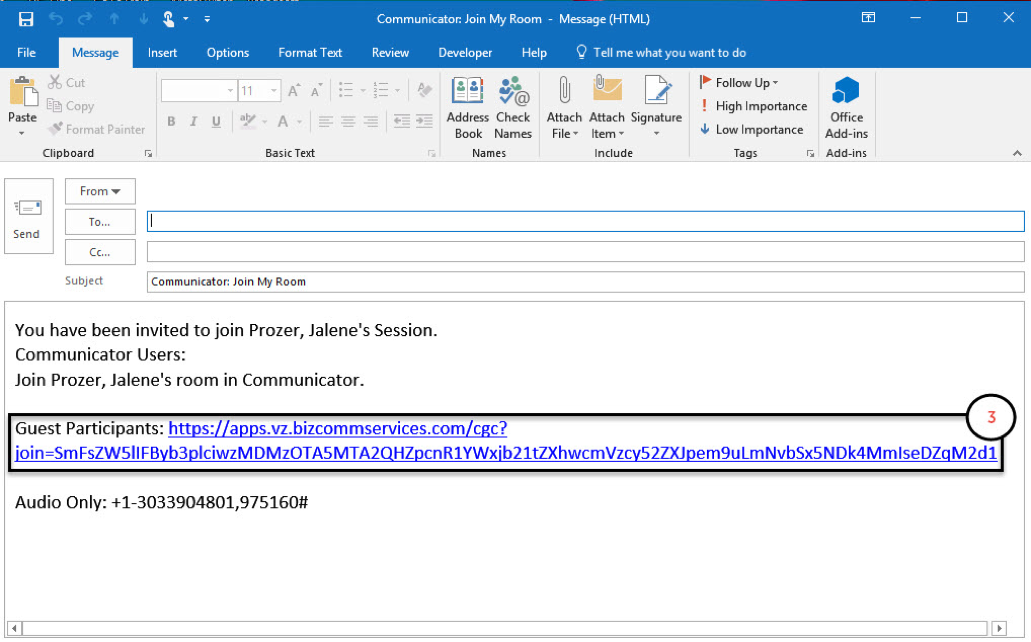Screen dimensions: 1031x642
Task: Click the Redo arrow in title bar
Action: point(85,19)
